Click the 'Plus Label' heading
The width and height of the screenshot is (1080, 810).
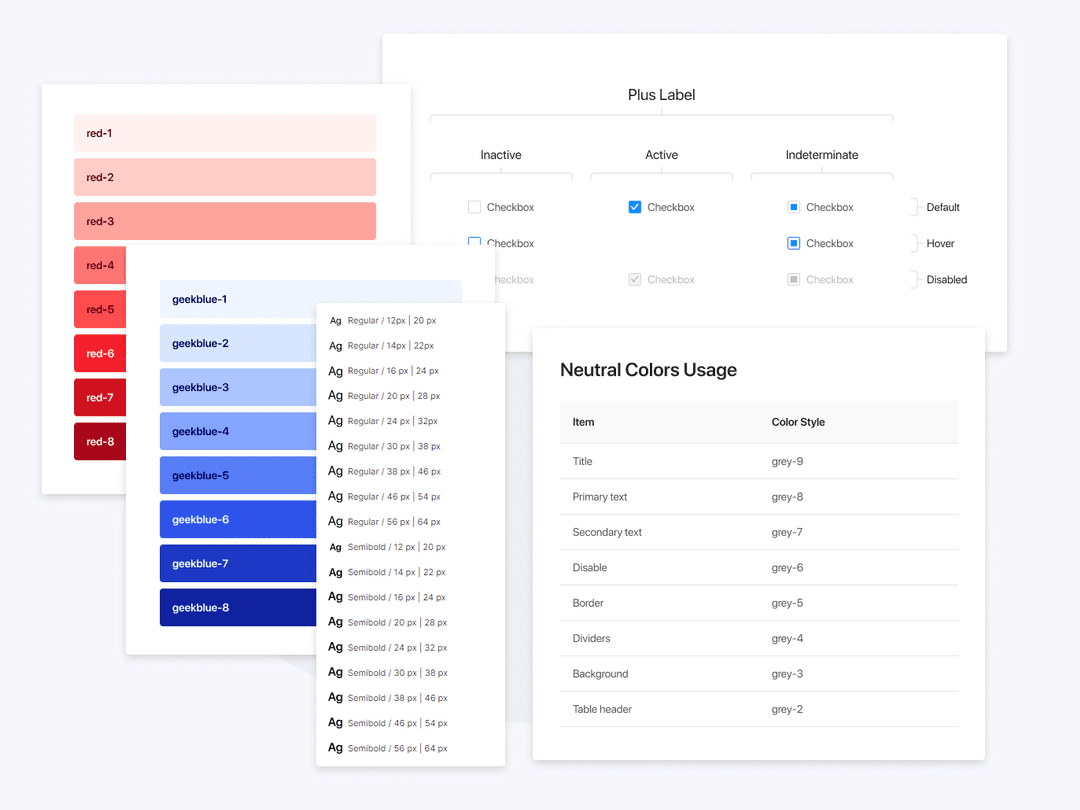pos(661,95)
